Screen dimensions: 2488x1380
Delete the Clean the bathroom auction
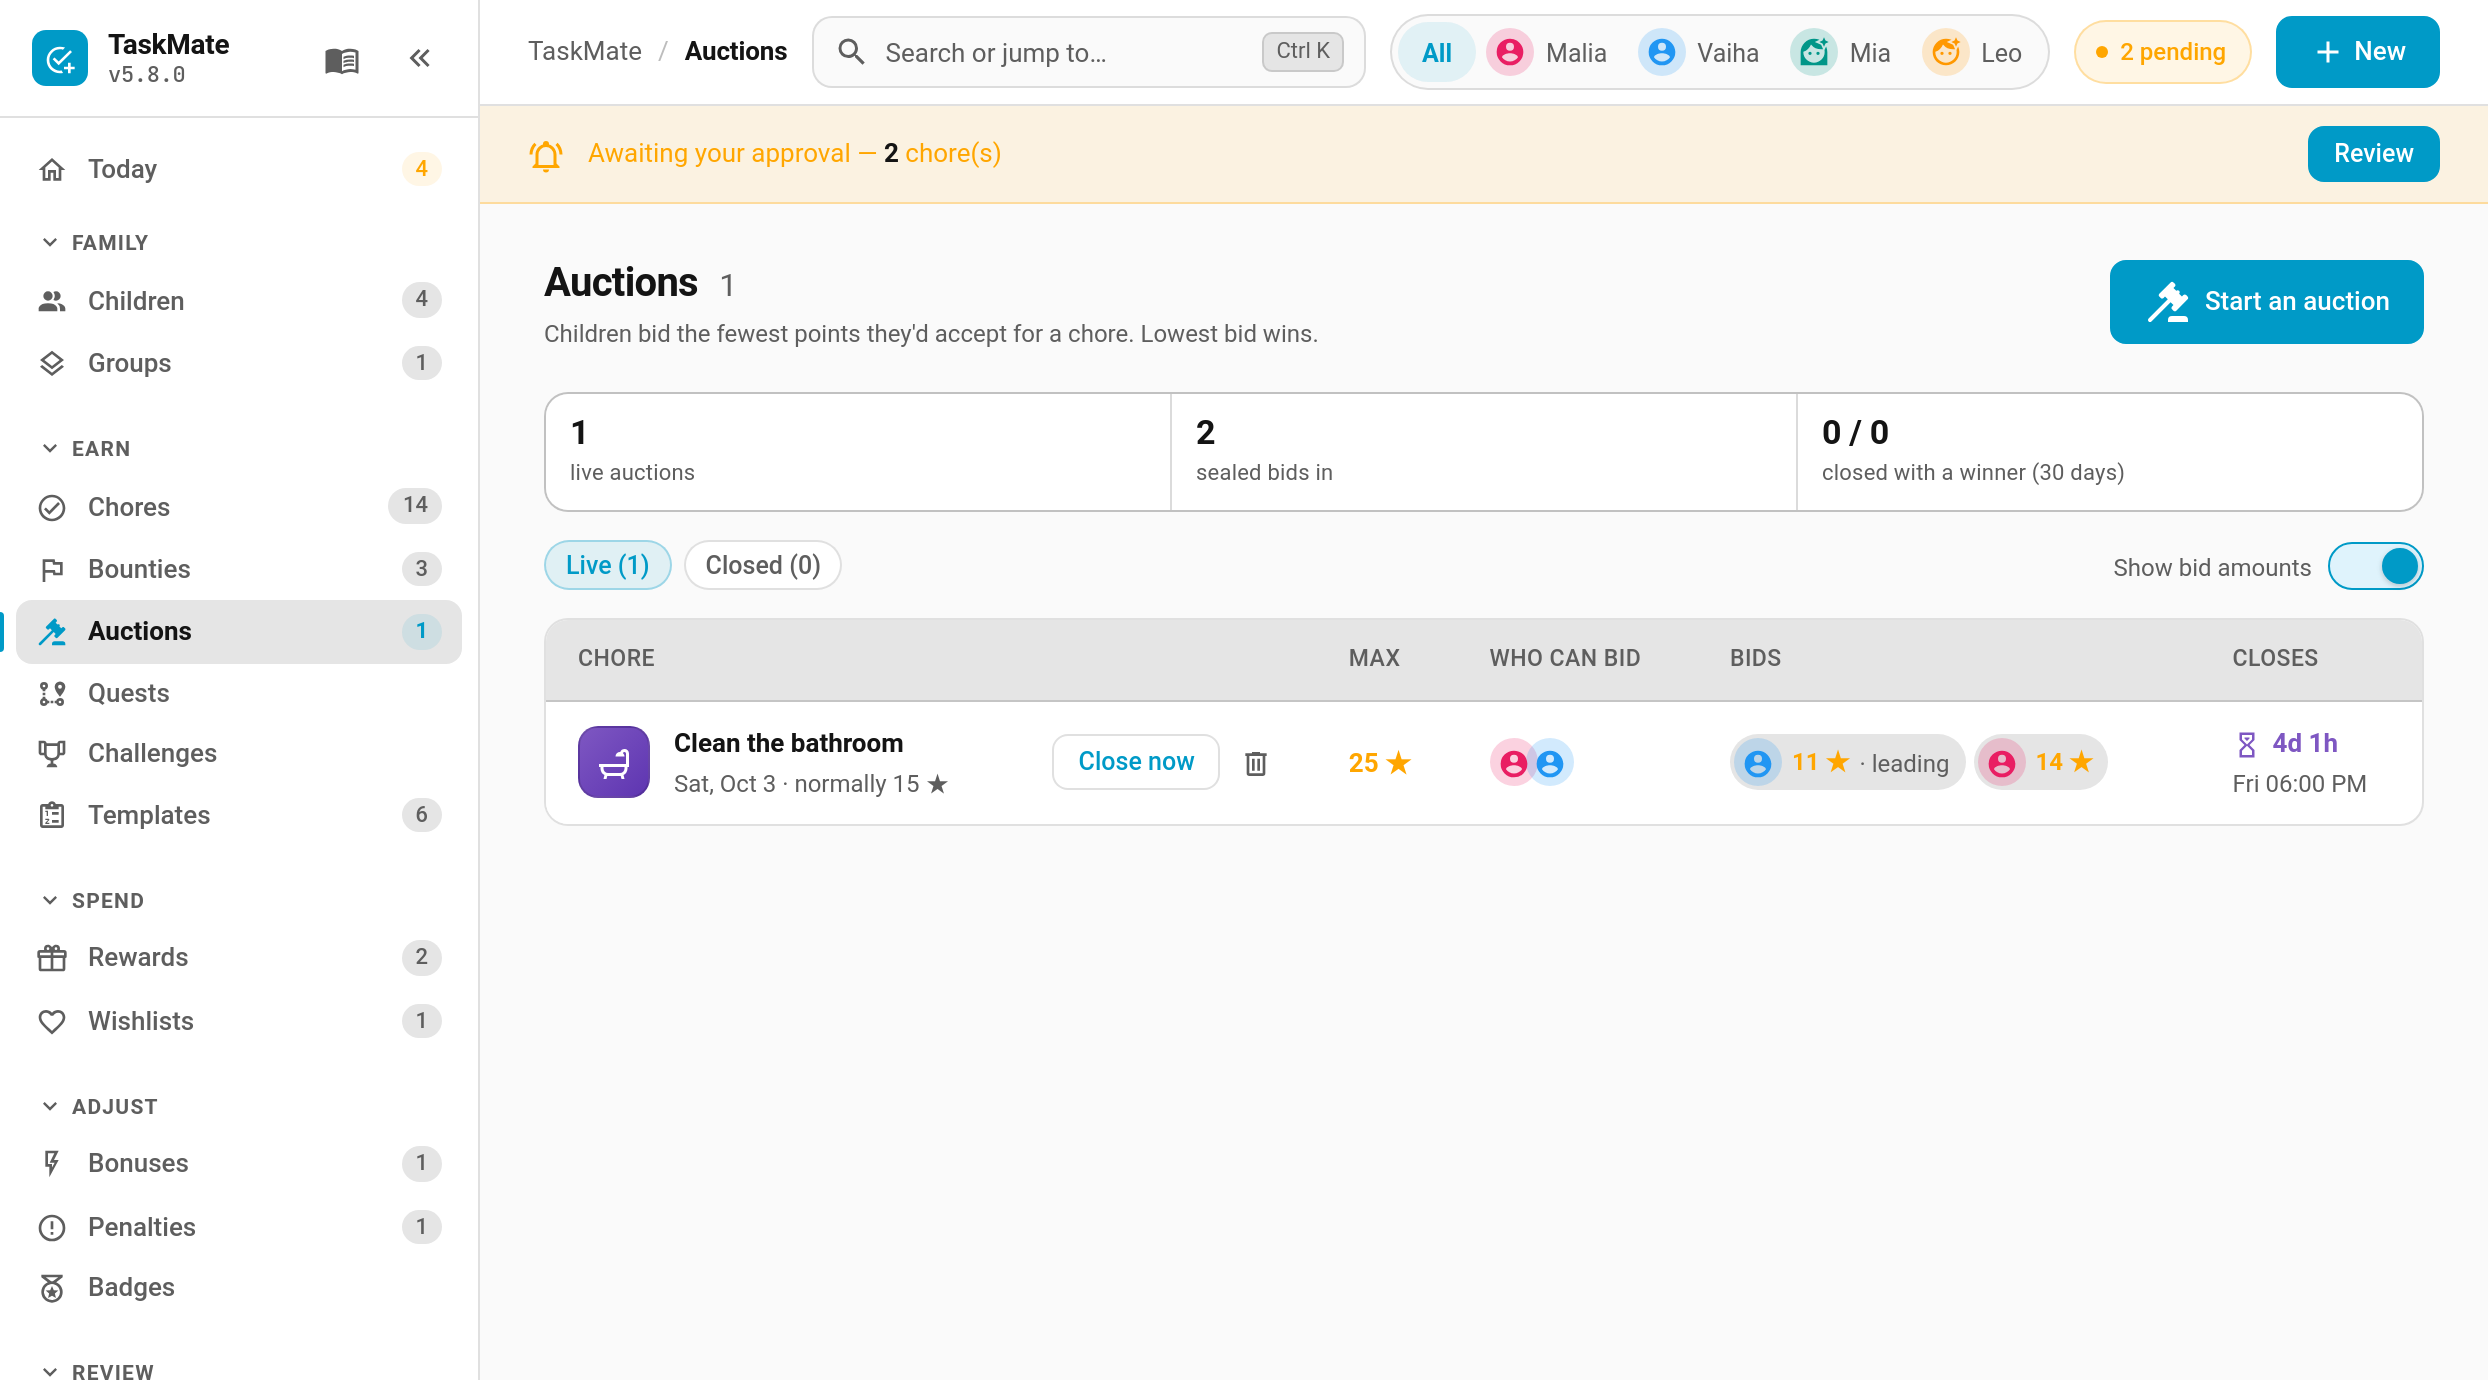click(1256, 763)
